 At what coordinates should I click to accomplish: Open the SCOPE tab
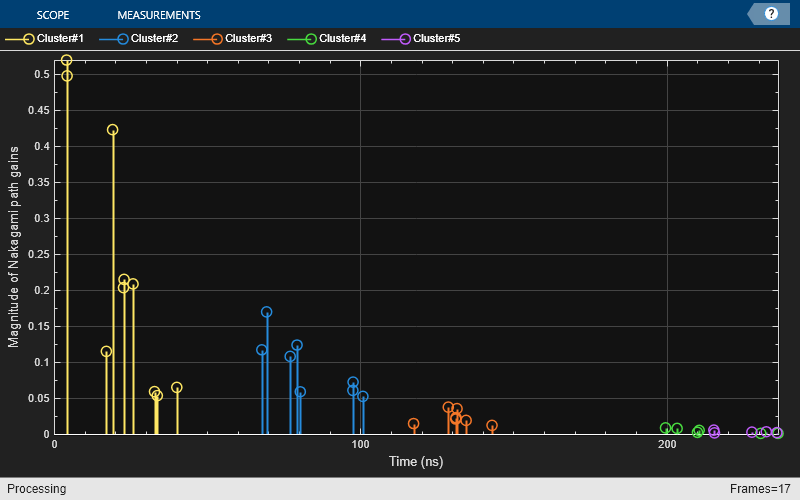point(53,15)
